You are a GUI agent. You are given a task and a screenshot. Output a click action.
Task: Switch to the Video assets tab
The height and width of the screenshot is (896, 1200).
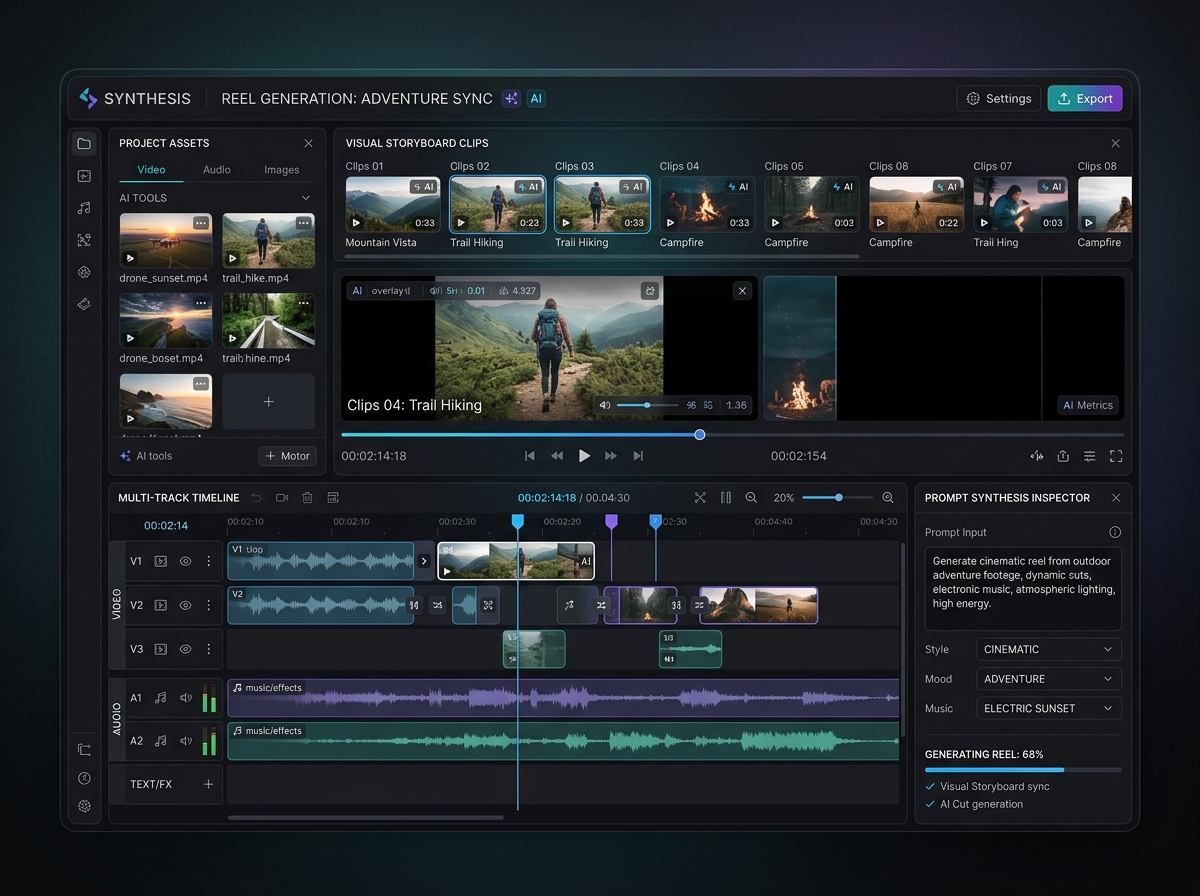click(x=151, y=170)
